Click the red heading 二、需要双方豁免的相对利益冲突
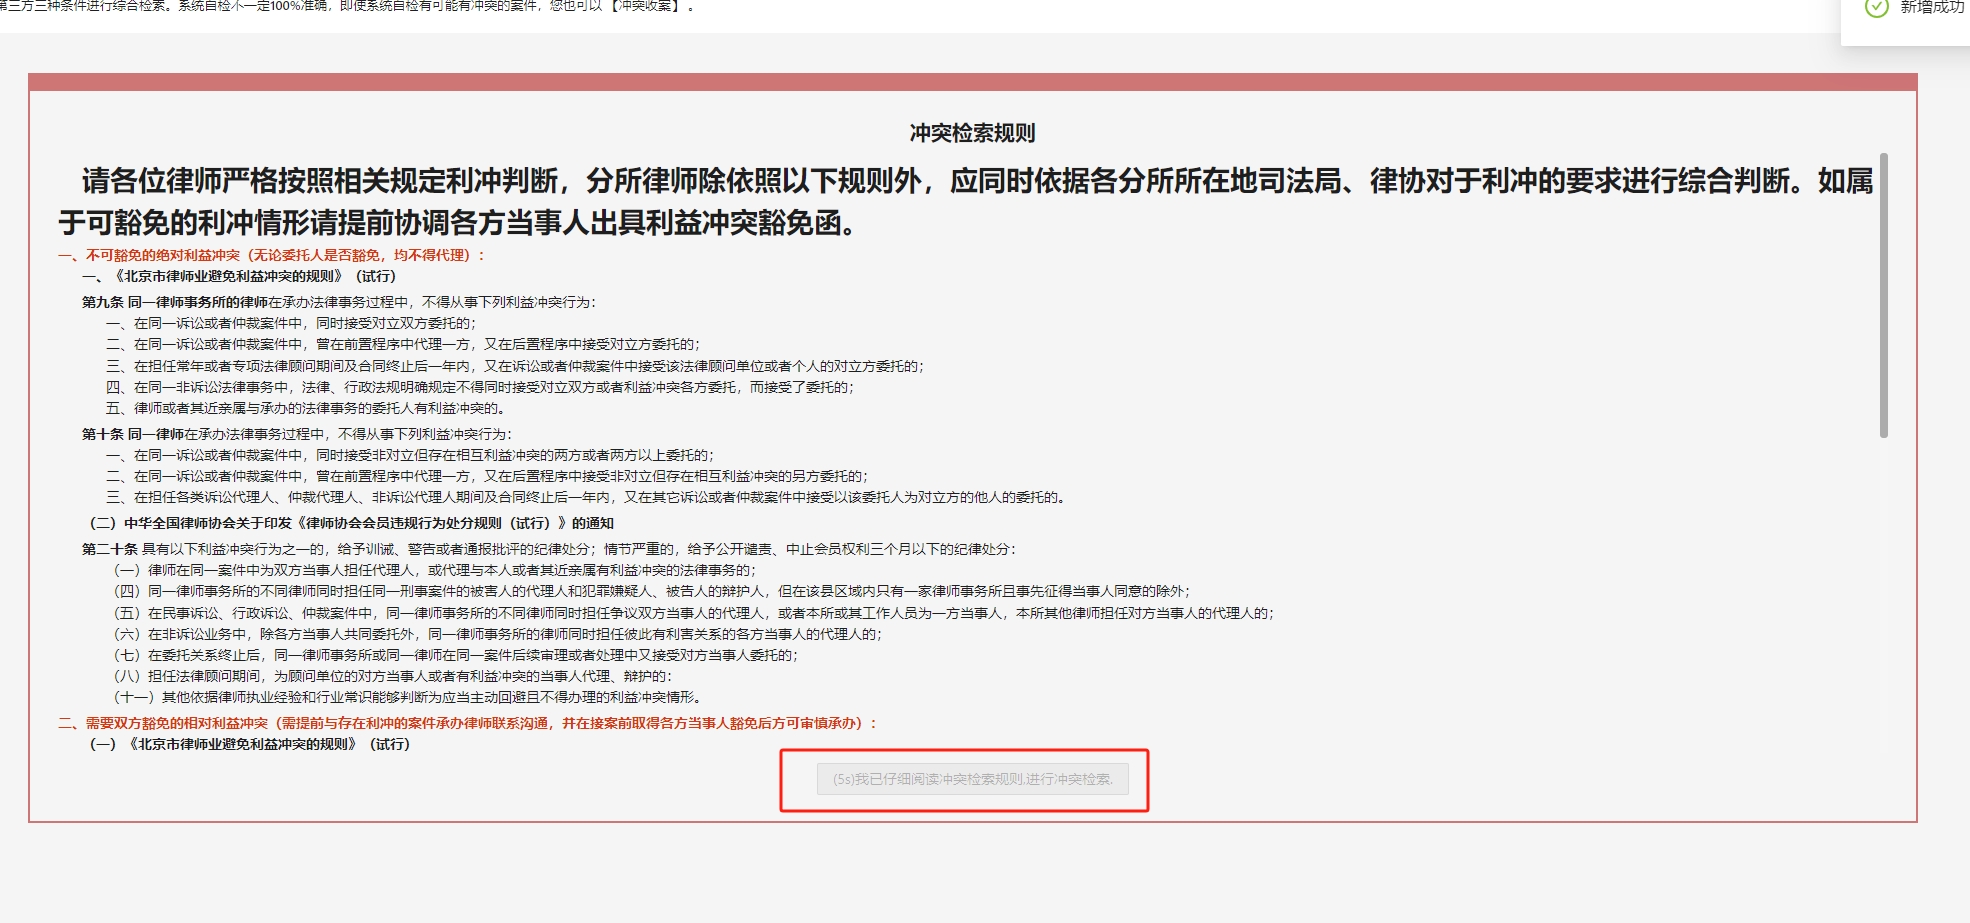Image resolution: width=1970 pixels, height=923 pixels. pos(467,723)
